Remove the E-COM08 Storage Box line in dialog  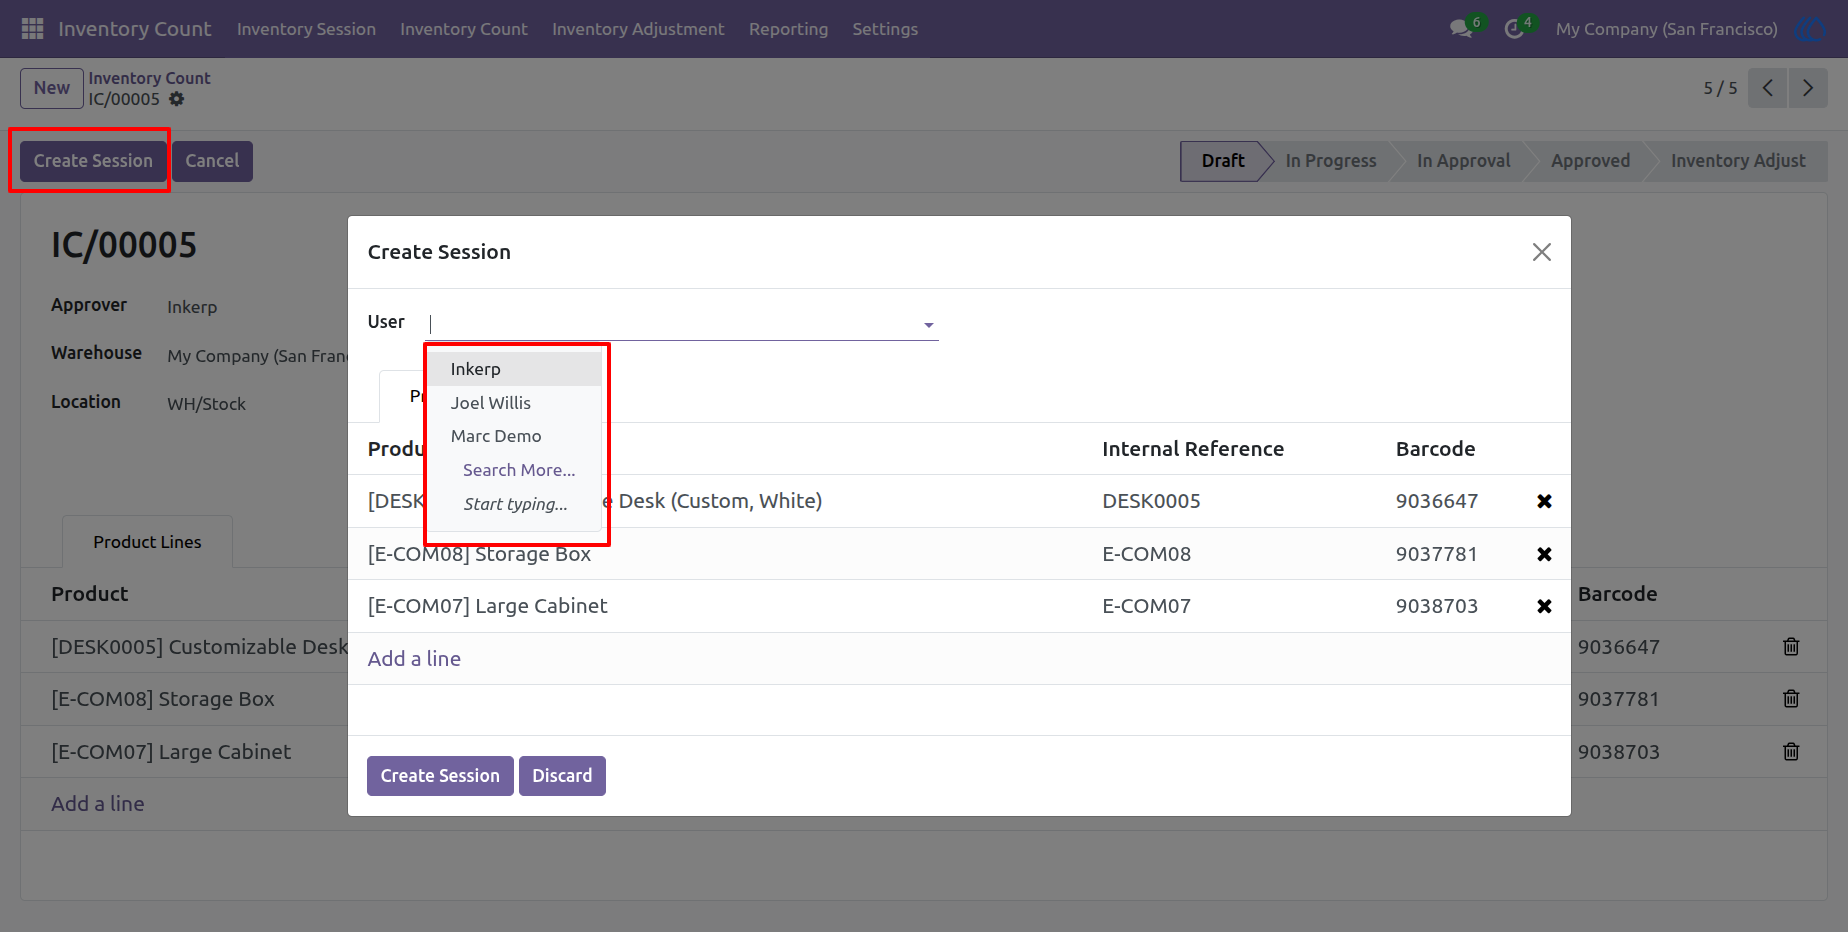click(x=1544, y=554)
